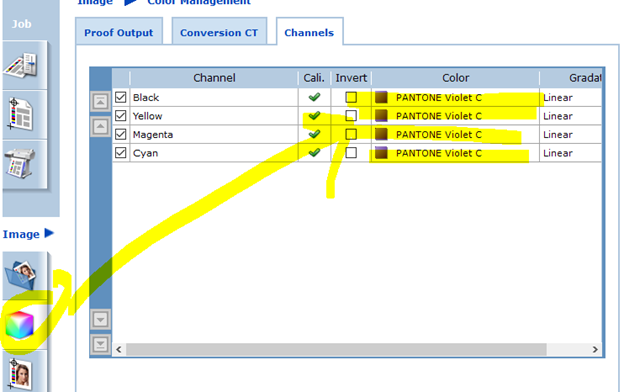The image size is (624, 392).
Task: Open the portrait with color strip icon
Action: [x=20, y=374]
